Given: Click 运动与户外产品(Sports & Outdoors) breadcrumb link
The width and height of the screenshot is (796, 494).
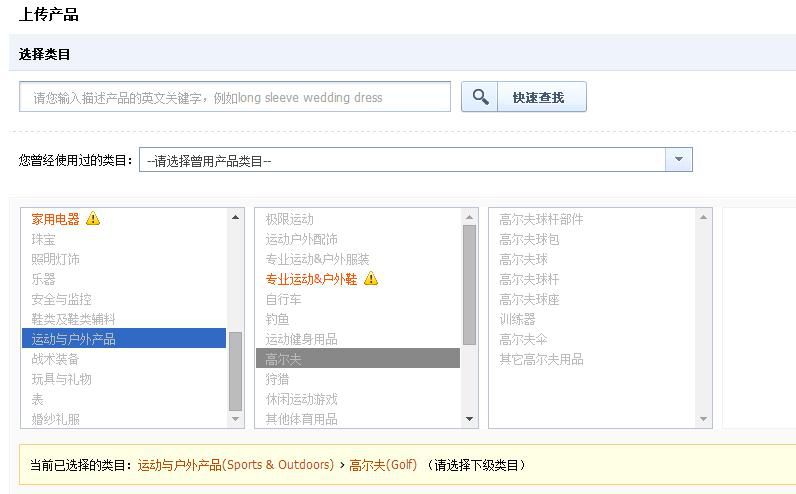Looking at the screenshot, I should [236, 465].
